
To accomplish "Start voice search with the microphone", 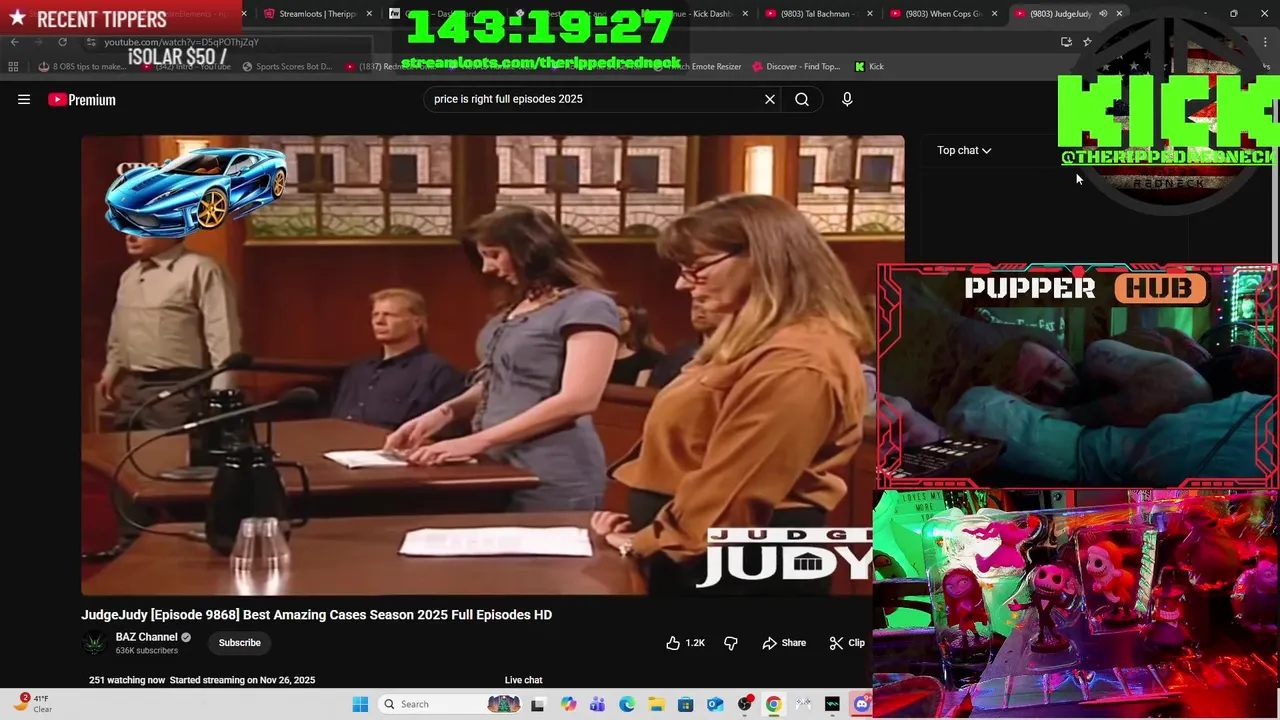I will [847, 99].
